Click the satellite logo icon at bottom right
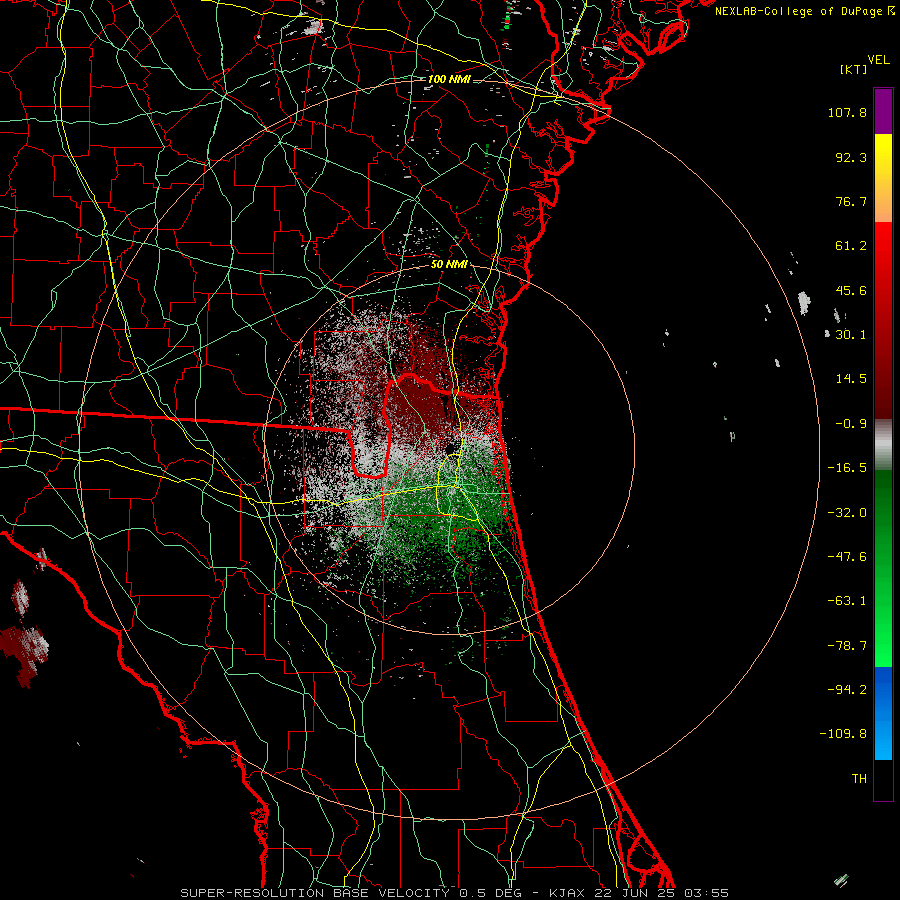Screen dimensions: 900x900 click(841, 880)
